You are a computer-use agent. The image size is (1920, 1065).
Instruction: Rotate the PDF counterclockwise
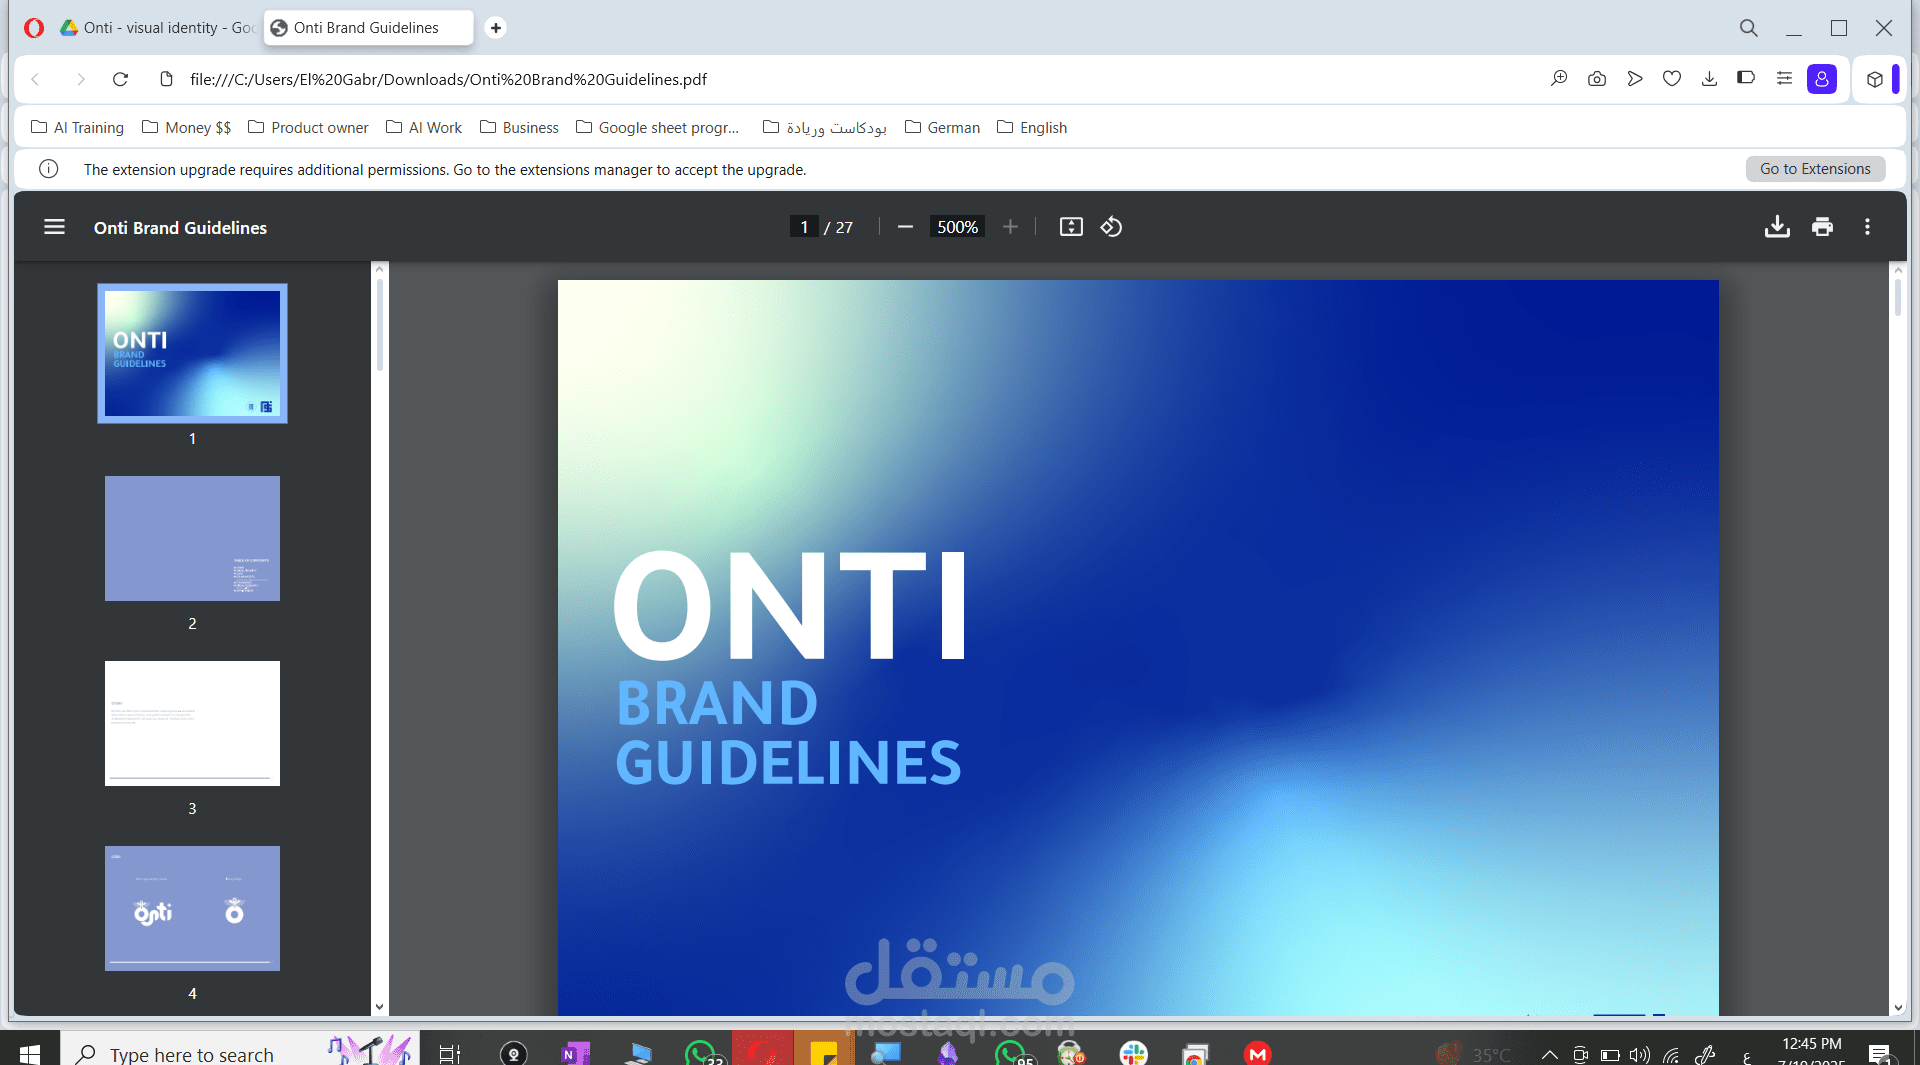(1111, 227)
